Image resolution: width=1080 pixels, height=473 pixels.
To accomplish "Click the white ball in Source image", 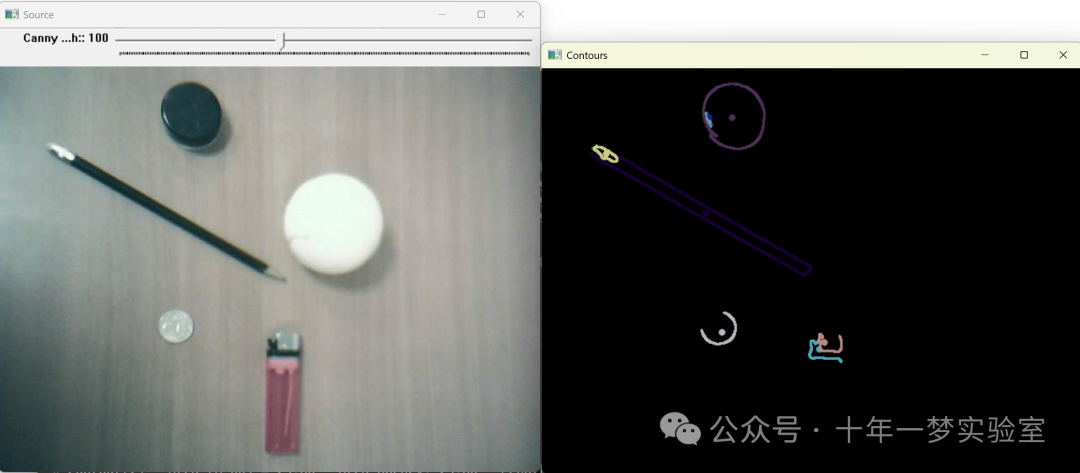I will point(333,224).
